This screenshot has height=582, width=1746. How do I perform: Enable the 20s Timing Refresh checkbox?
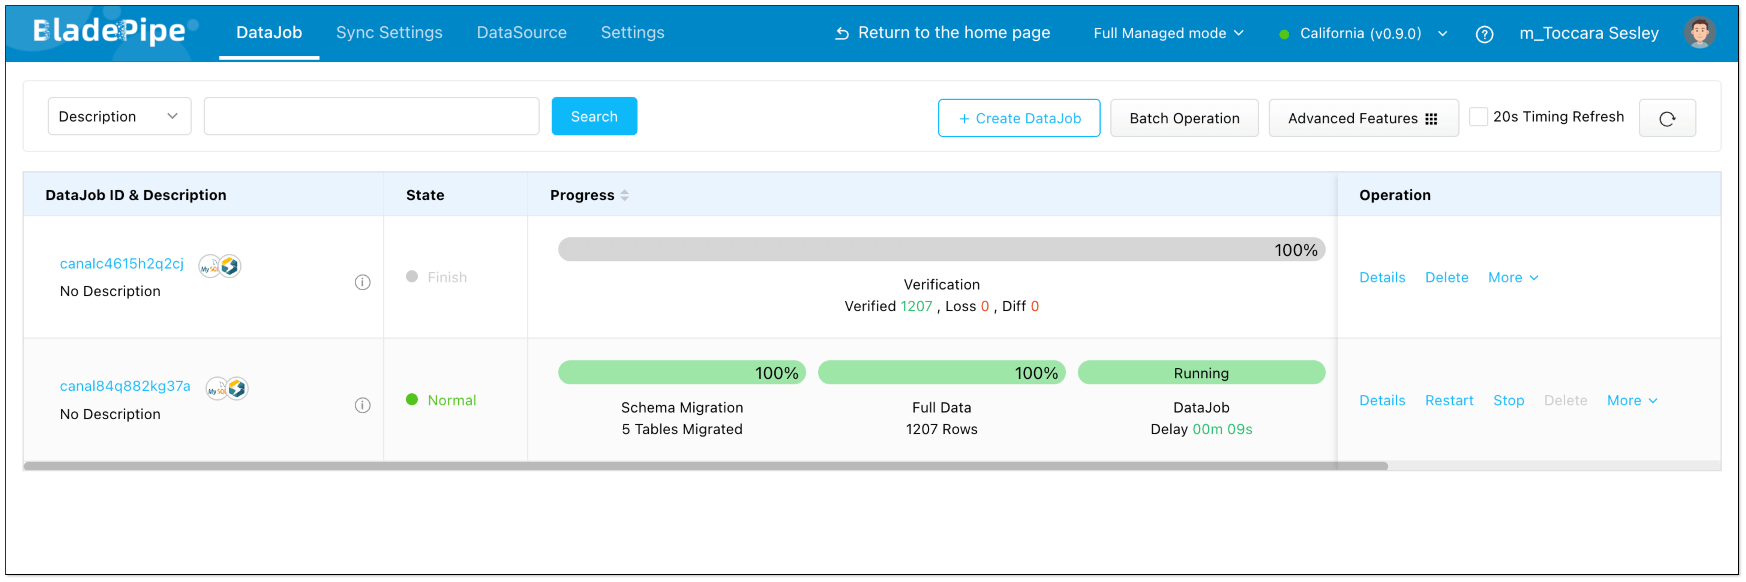point(1478,117)
